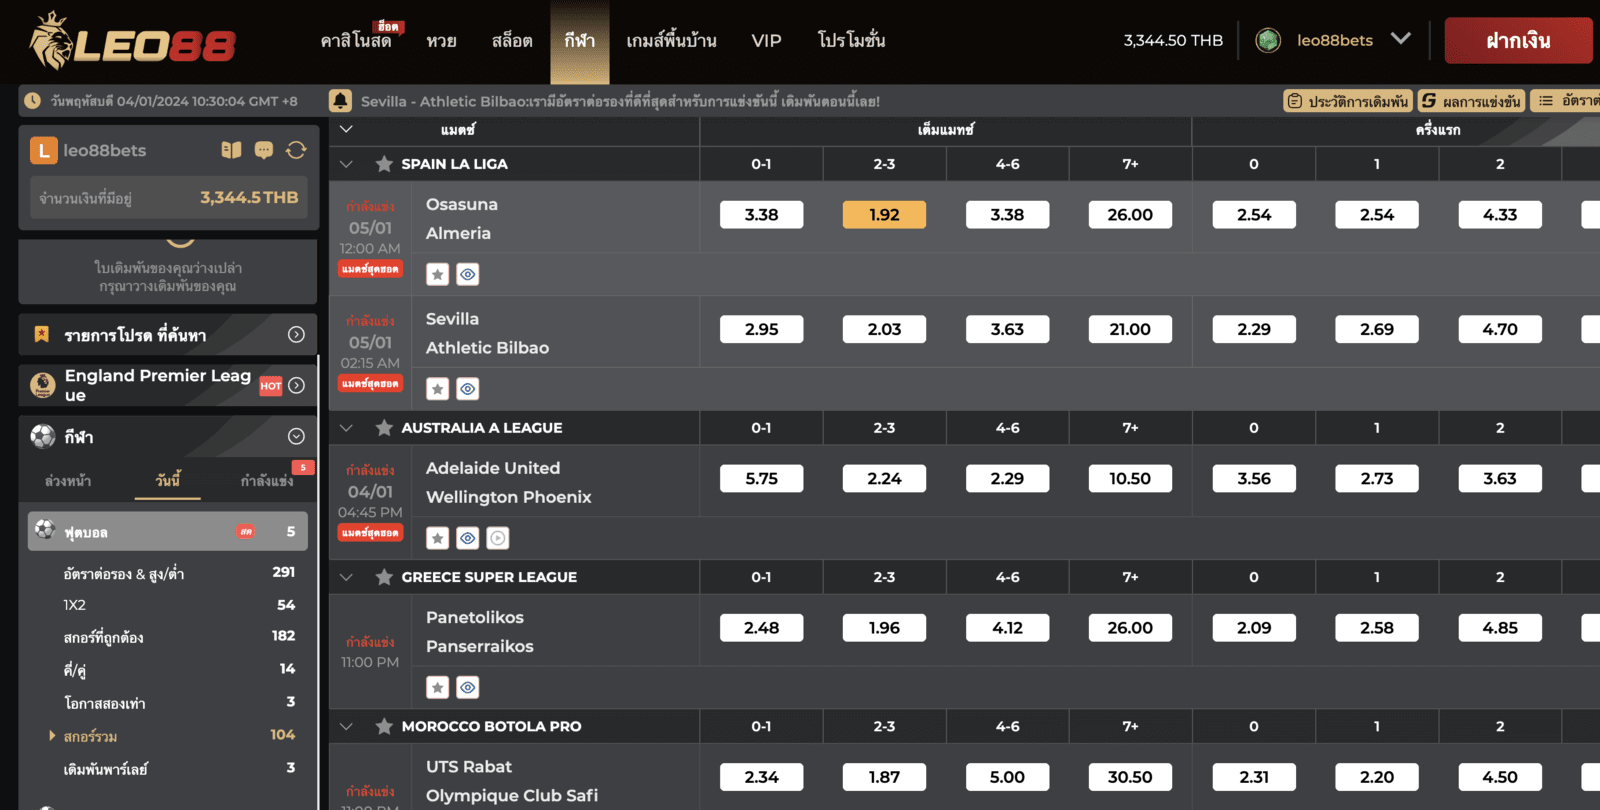The width and height of the screenshot is (1600, 810).
Task: Star the Sevilla vs Athletic Bilbao match
Action: (438, 389)
